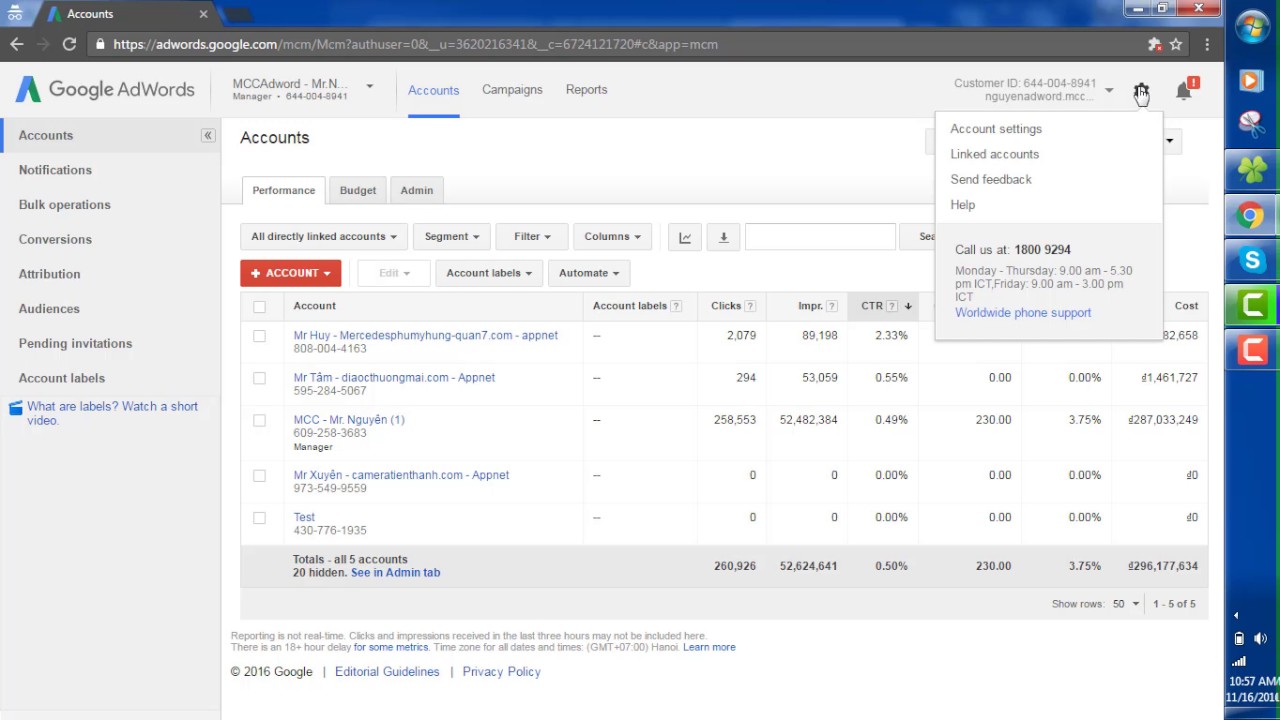This screenshot has width=1280, height=720.
Task: Click the Google AdWords logo
Action: point(105,89)
